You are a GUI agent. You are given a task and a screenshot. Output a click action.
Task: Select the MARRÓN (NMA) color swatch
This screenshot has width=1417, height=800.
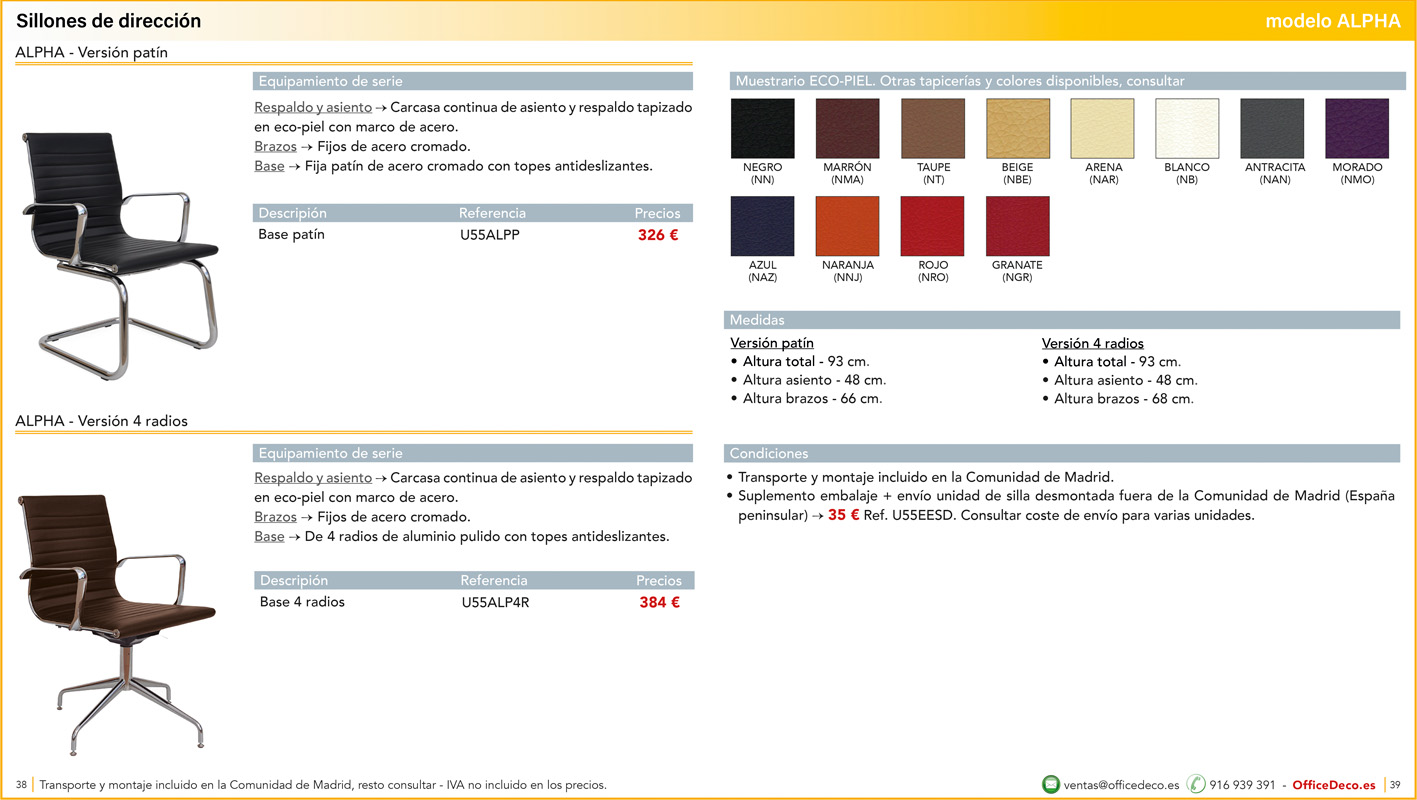[848, 128]
